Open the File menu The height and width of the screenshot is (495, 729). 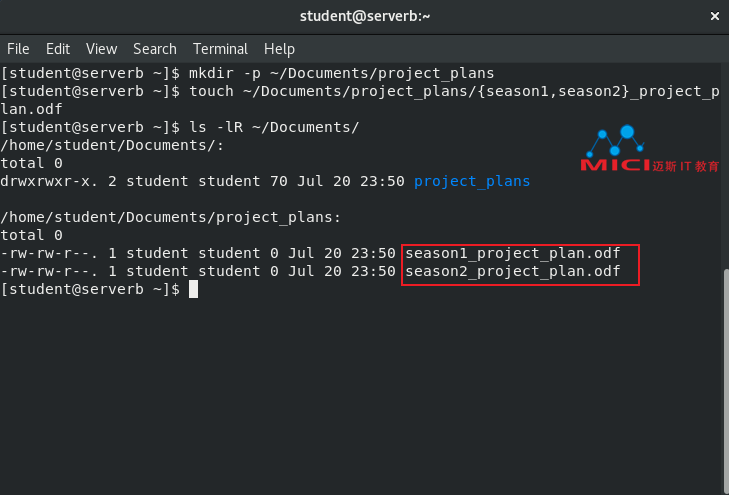[x=18, y=49]
